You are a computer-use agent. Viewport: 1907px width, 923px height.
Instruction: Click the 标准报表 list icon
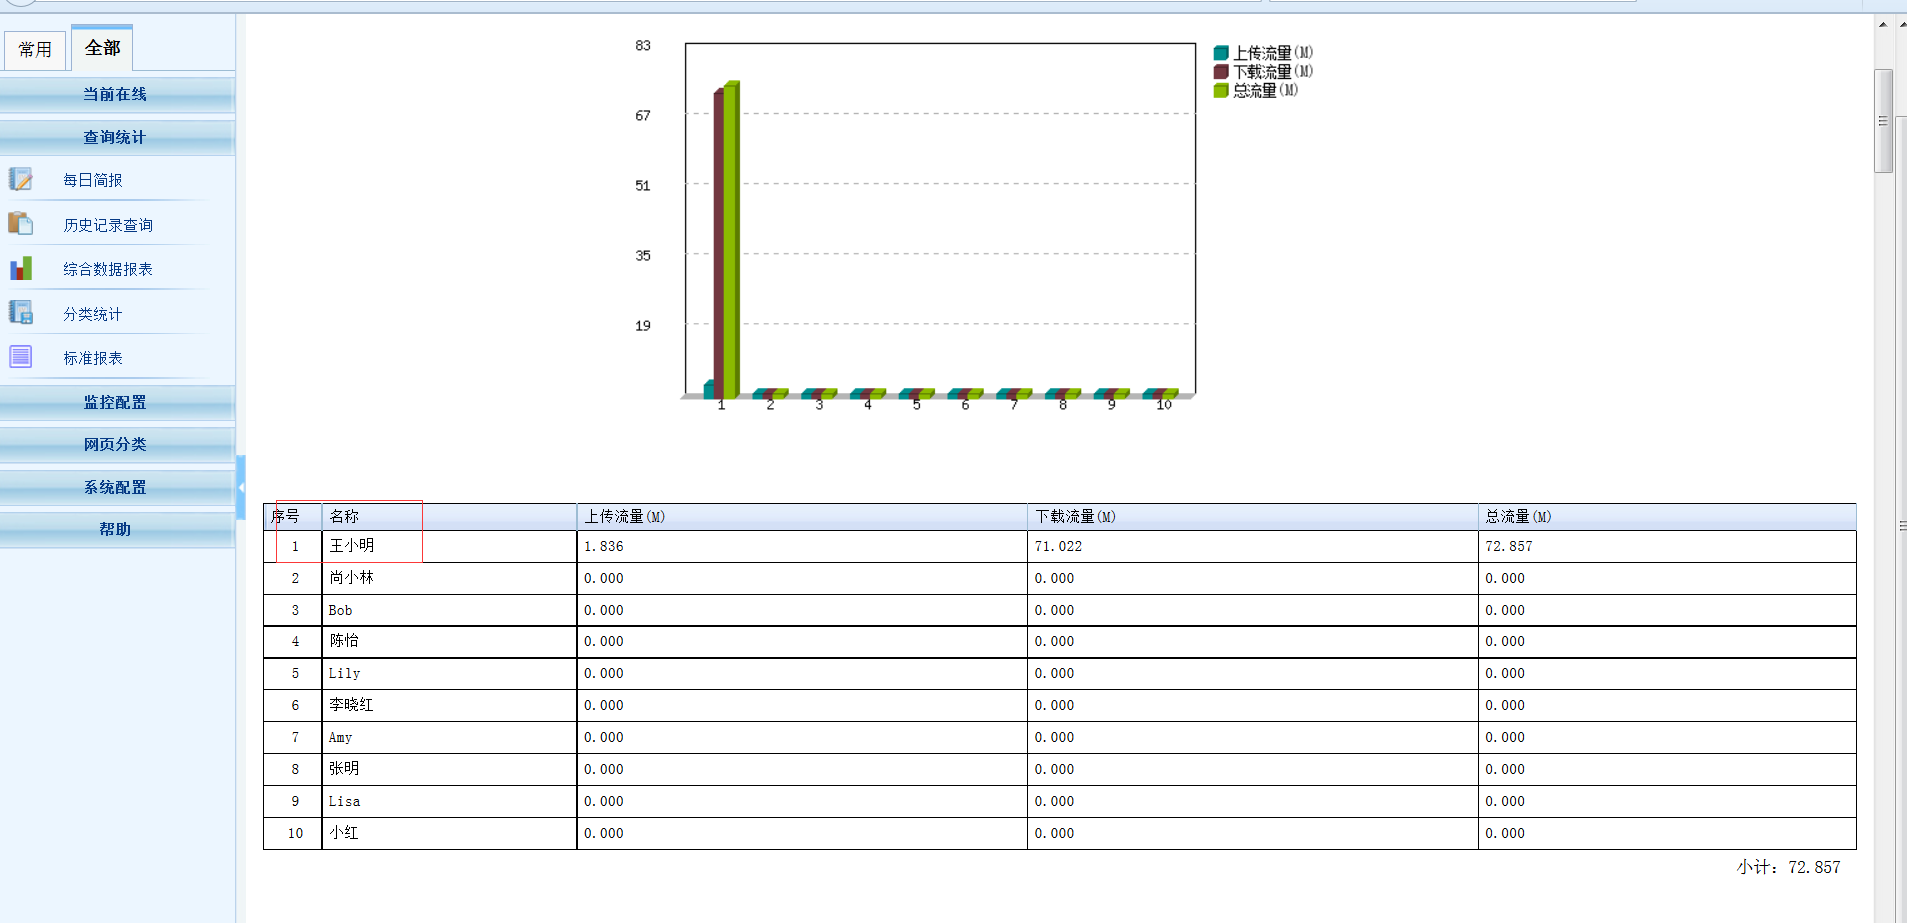21,357
